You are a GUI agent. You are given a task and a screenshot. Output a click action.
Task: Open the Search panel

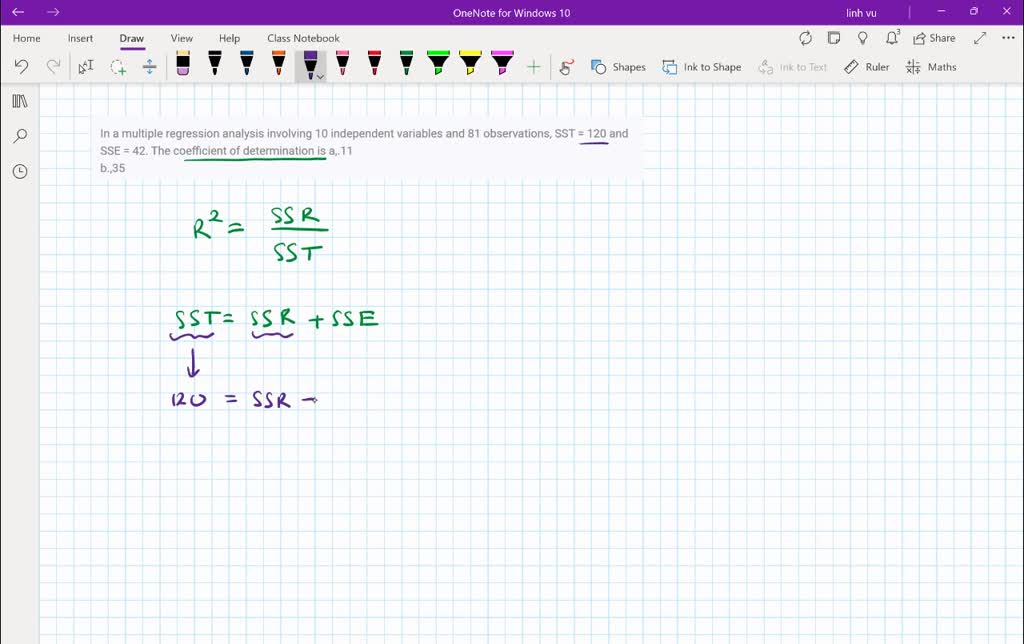pos(19,135)
